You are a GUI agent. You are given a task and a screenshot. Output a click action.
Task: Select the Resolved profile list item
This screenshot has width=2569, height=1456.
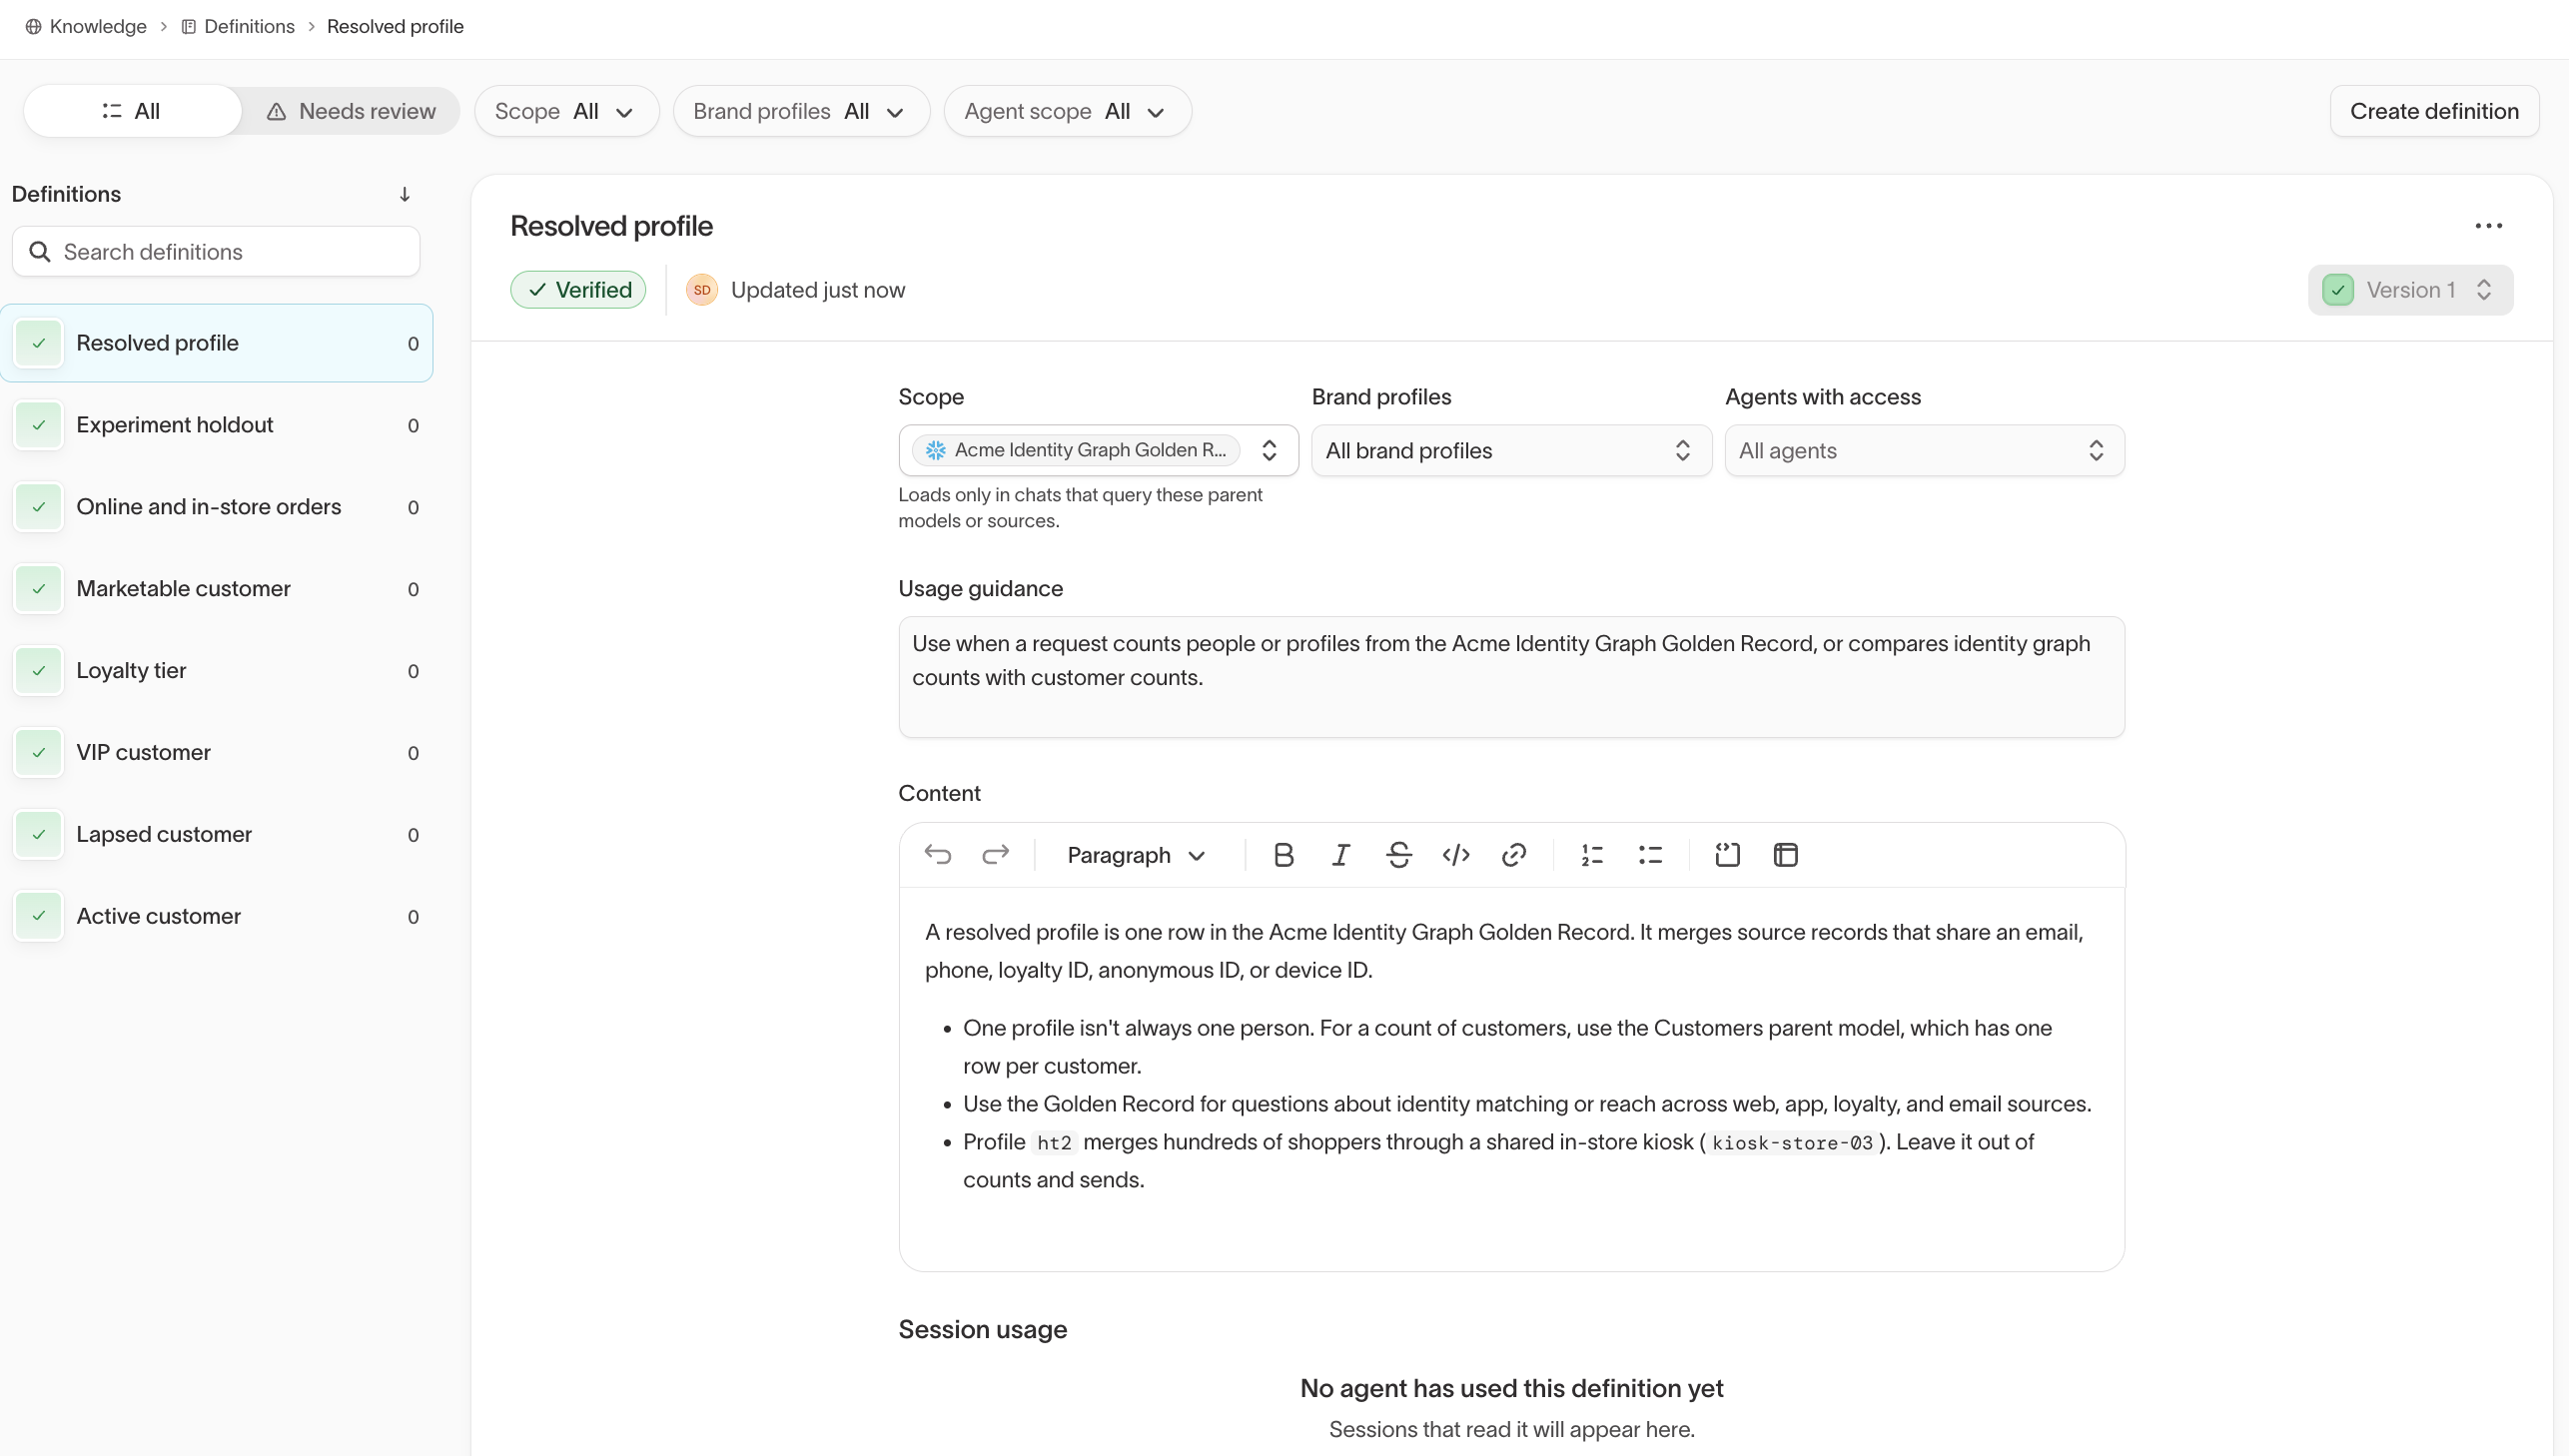[217, 343]
